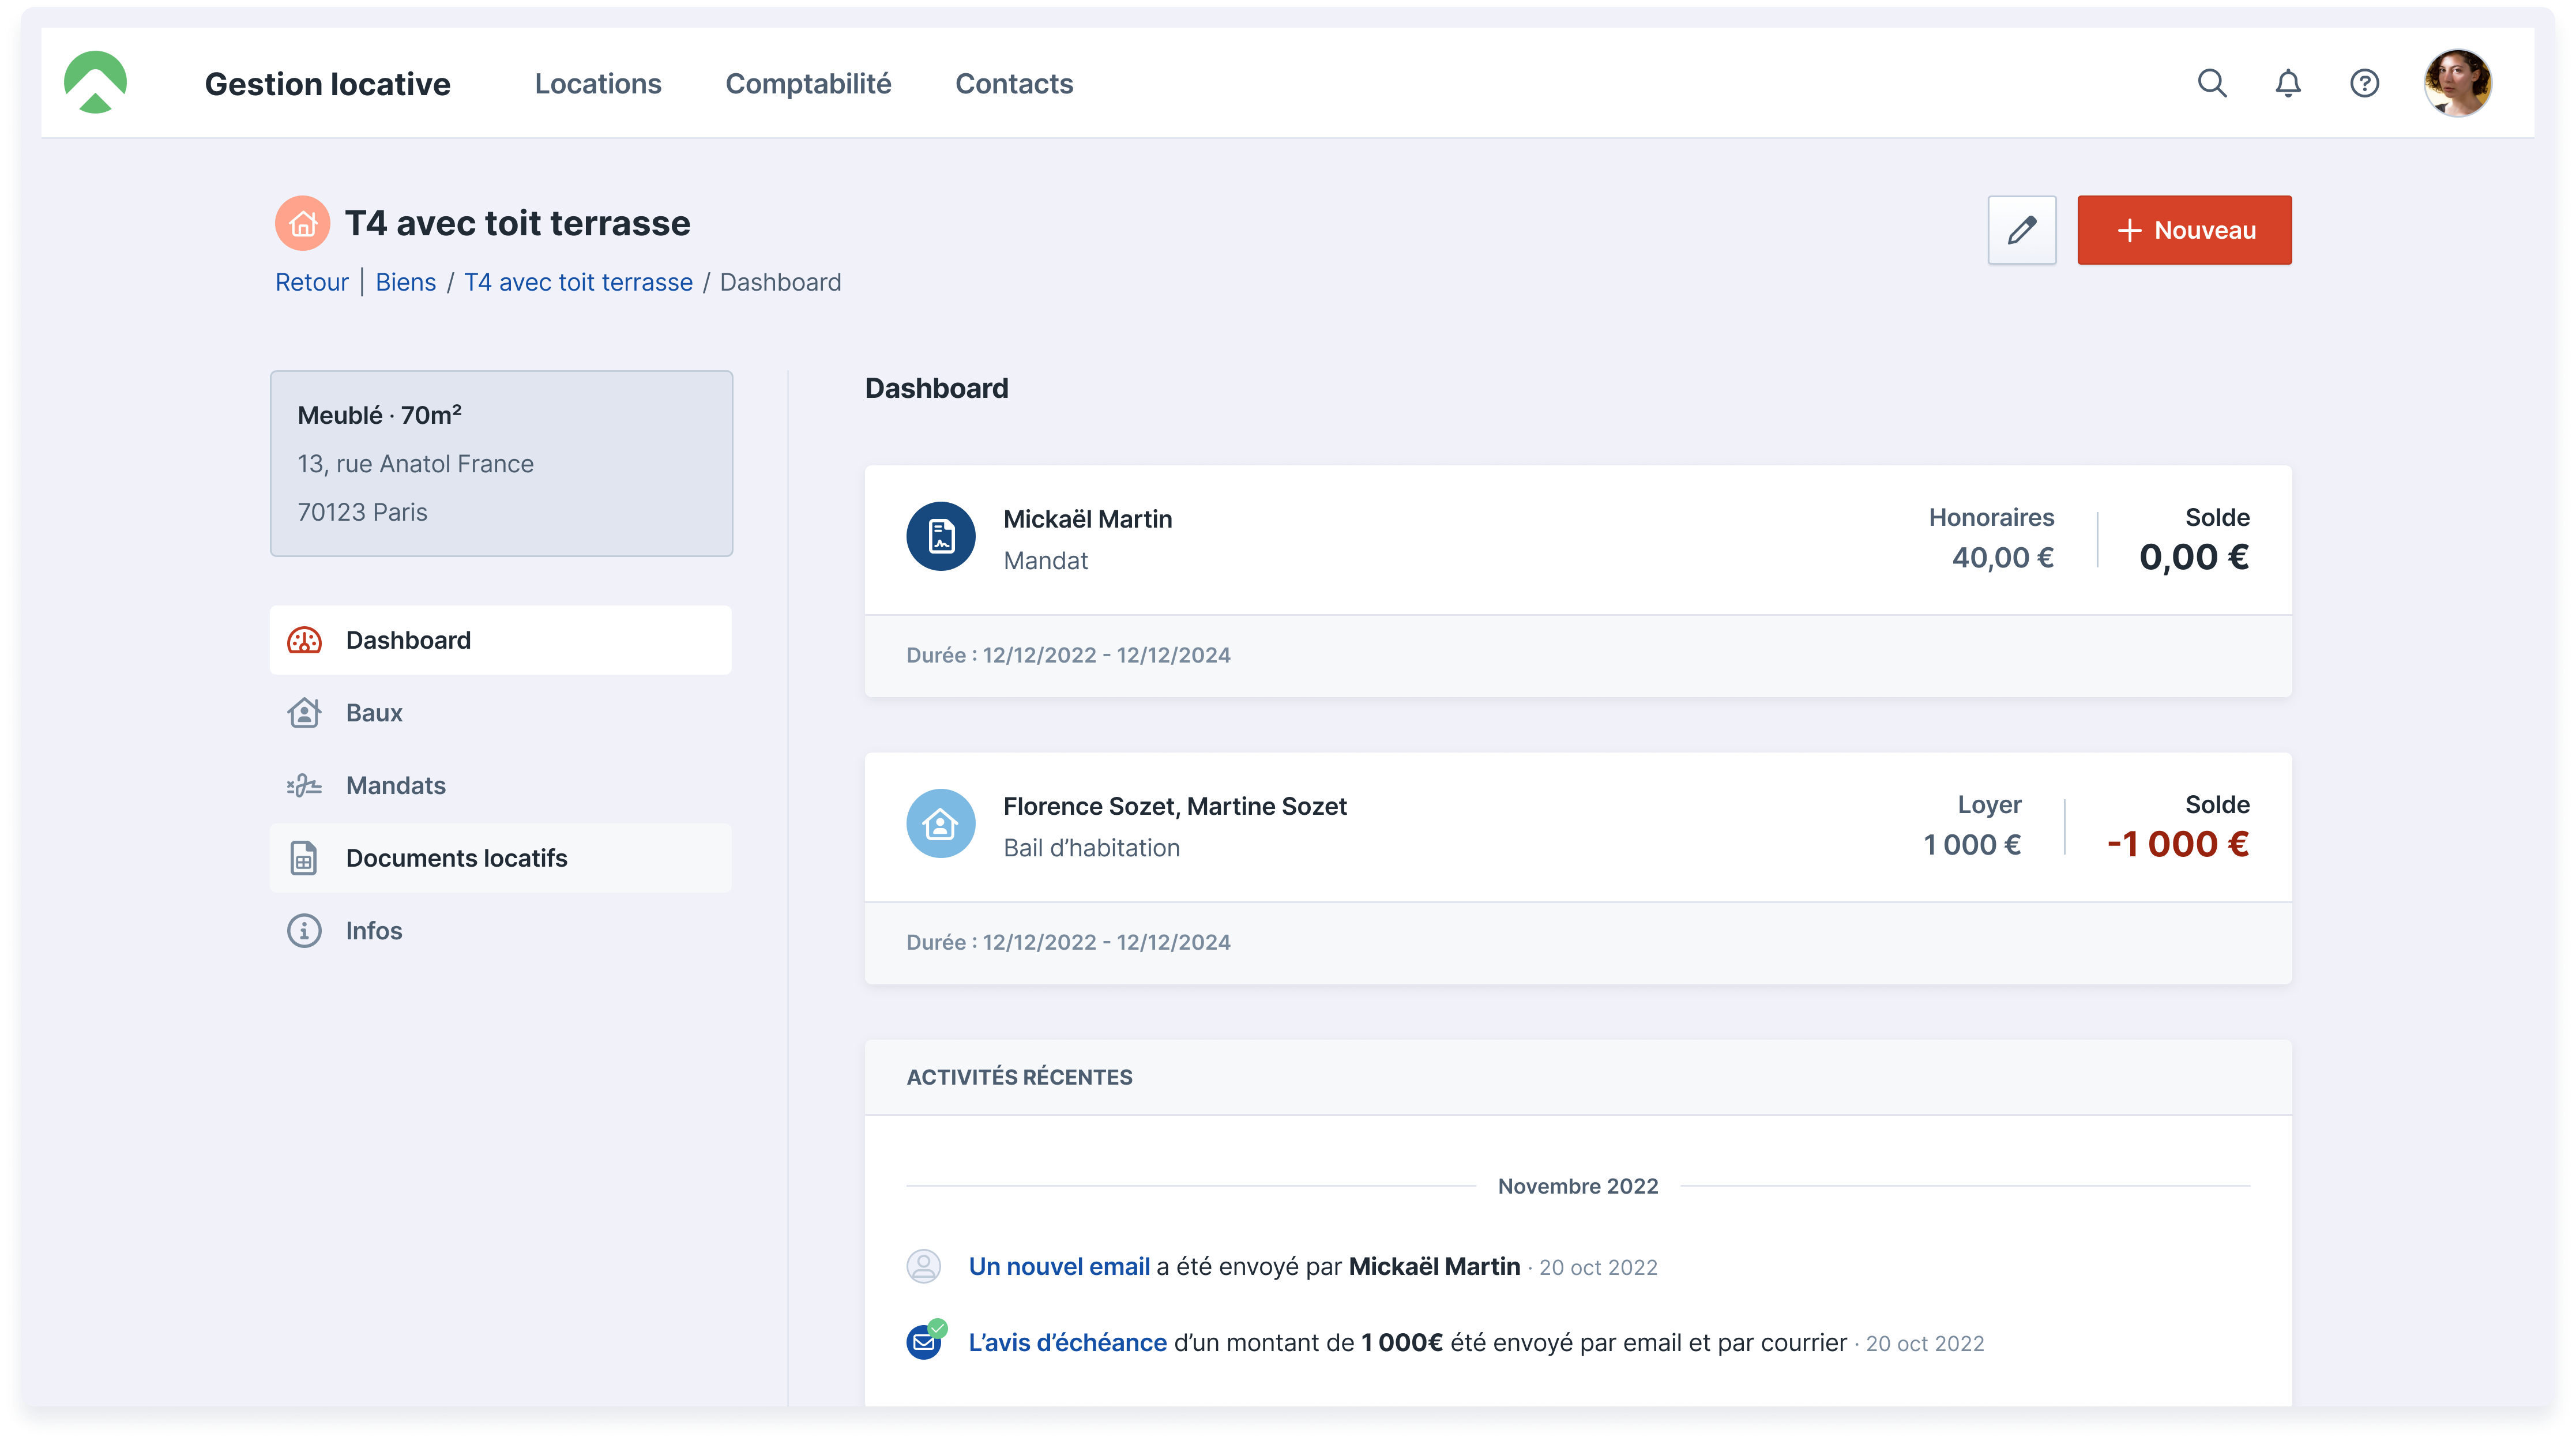The width and height of the screenshot is (2576, 1441).
Task: Click Durée text under Mickaël Martin mandat
Action: pyautogui.click(x=1068, y=655)
